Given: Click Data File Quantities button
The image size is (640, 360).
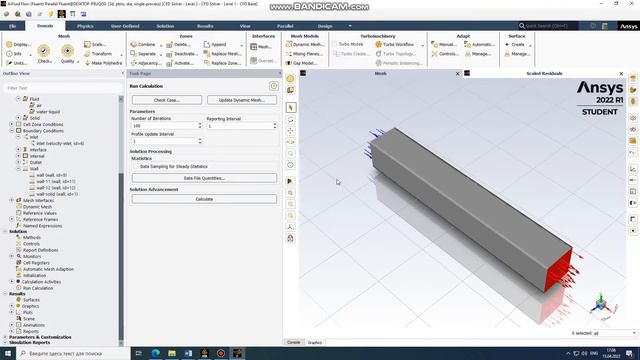Looking at the screenshot, I should click(204, 178).
